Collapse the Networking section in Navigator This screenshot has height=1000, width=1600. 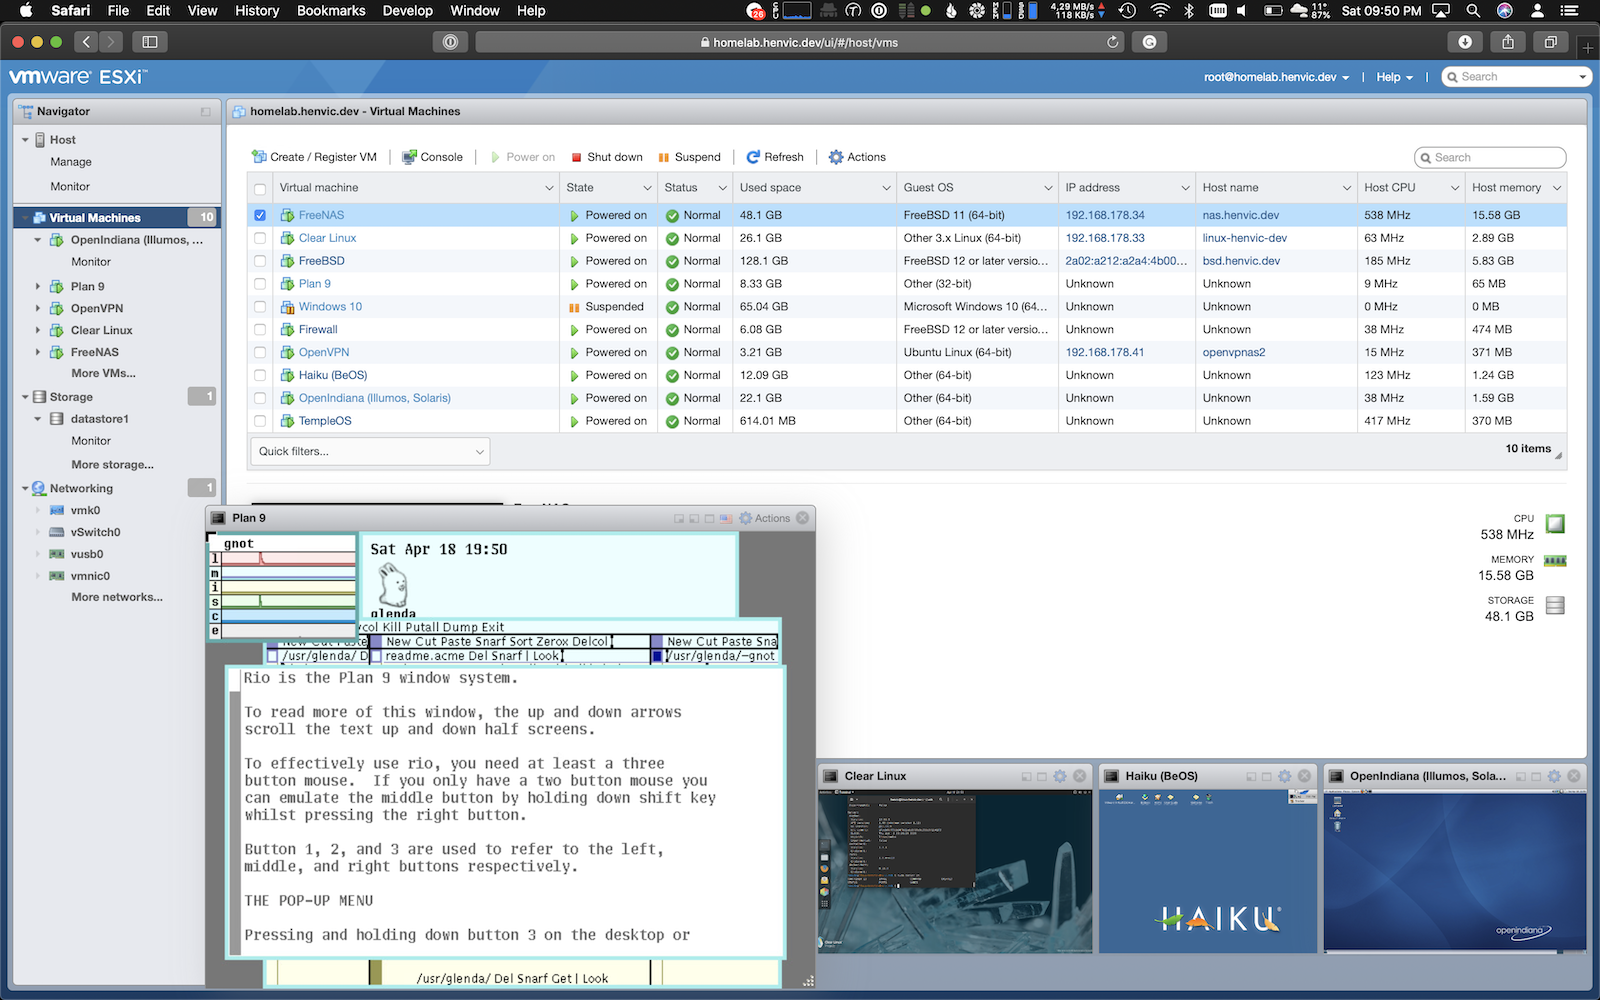click(25, 488)
